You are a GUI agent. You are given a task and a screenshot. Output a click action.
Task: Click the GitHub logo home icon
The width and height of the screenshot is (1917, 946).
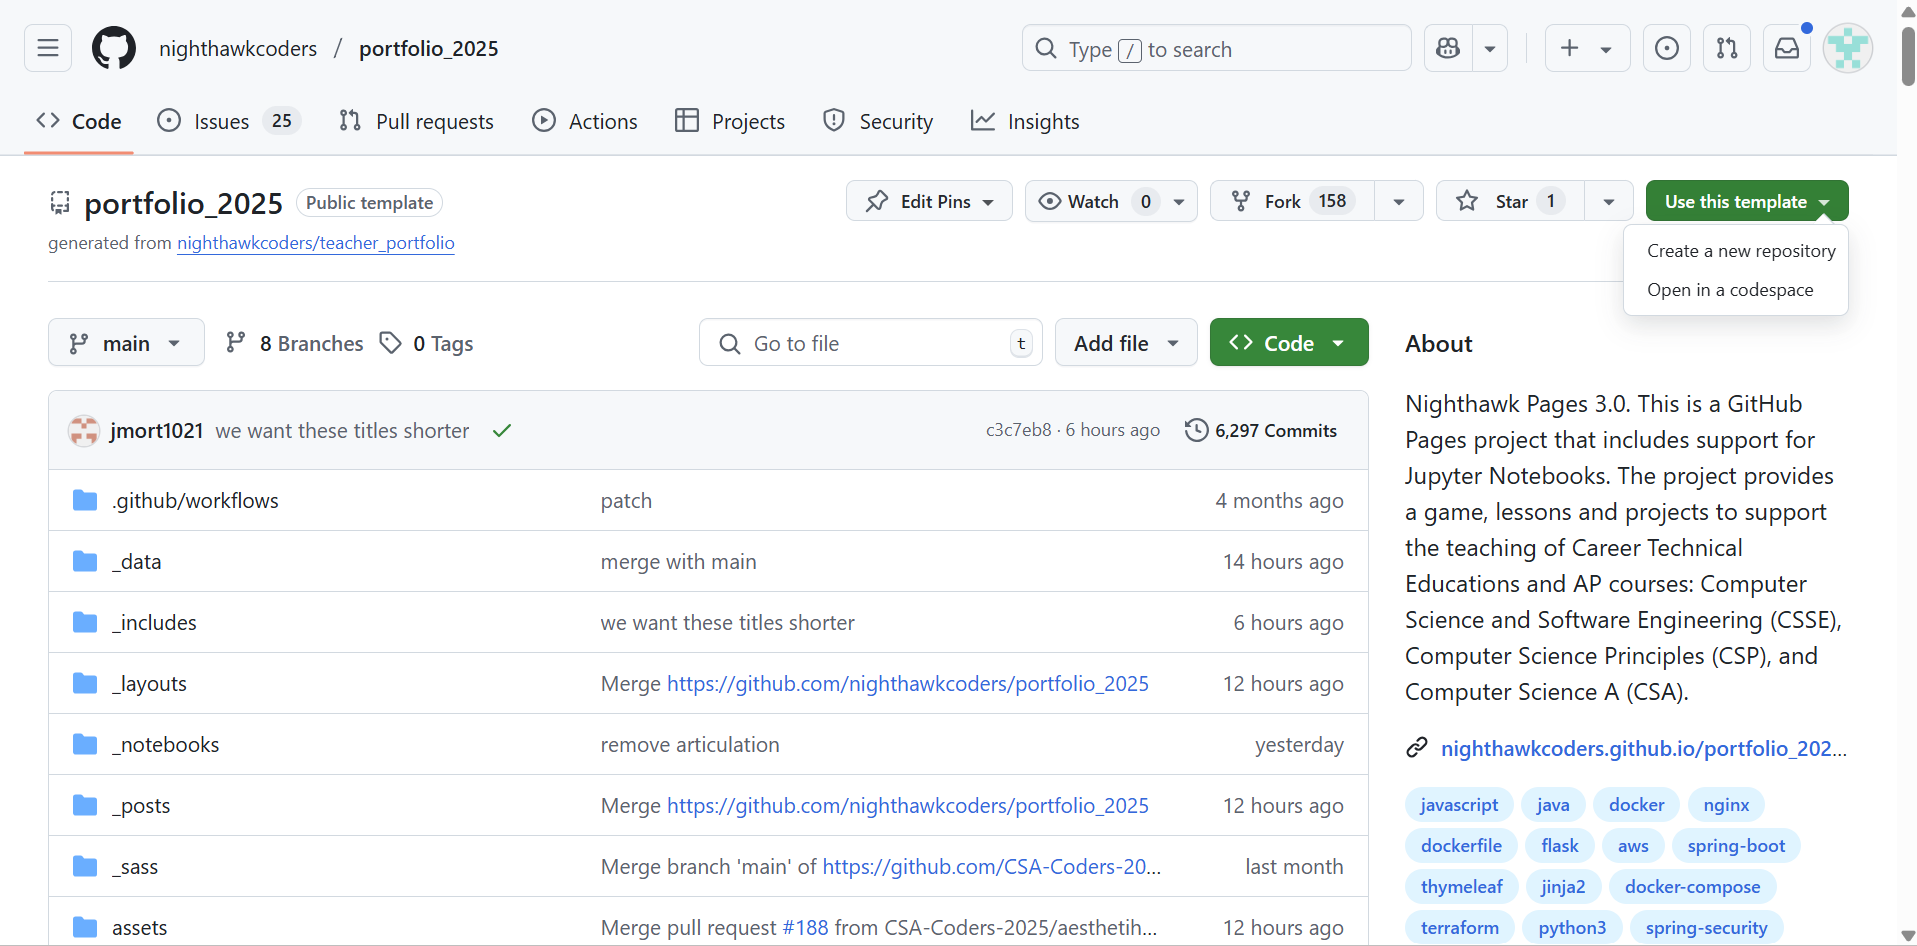point(114,48)
